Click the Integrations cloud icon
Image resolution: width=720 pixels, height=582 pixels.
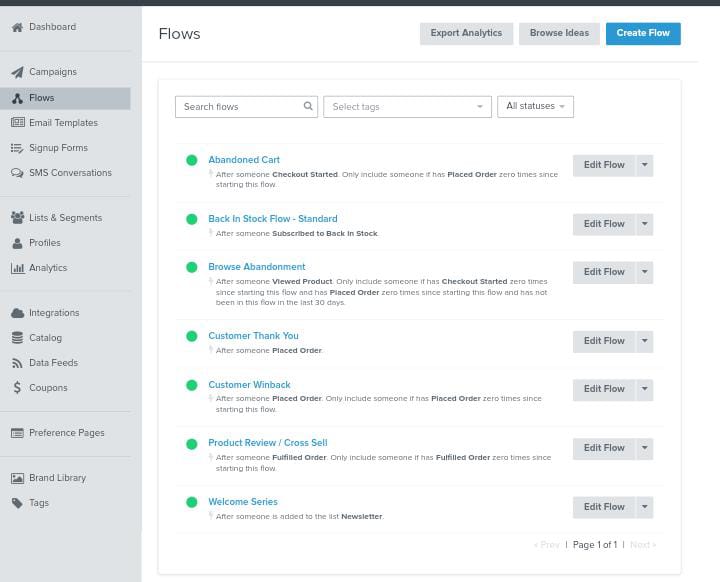point(17,313)
